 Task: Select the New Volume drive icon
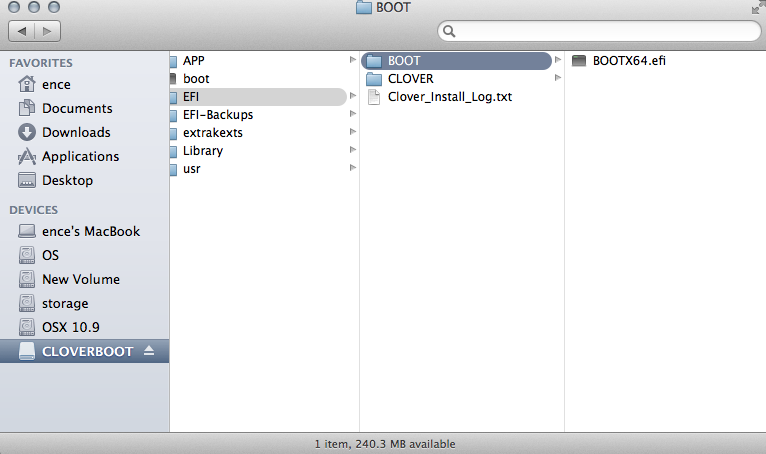[27, 279]
